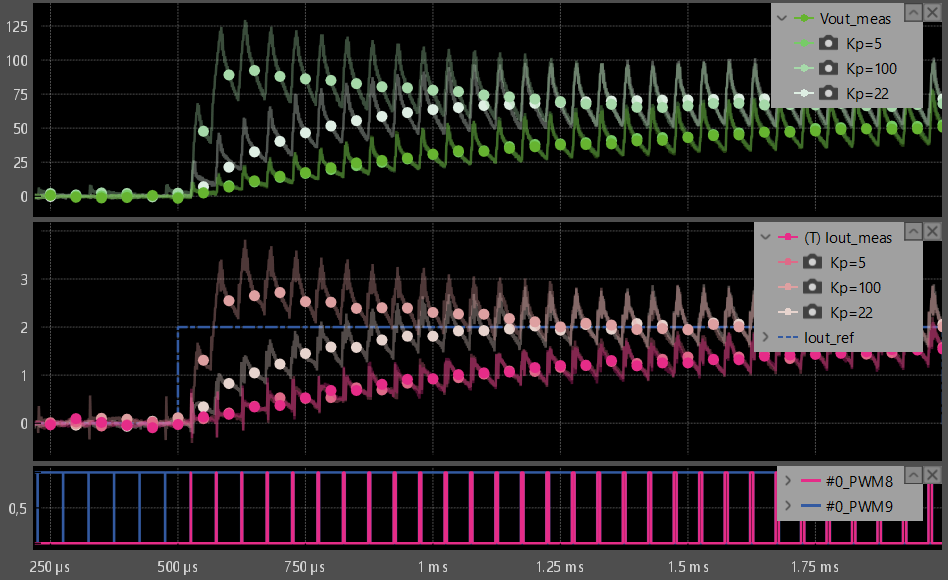Close the Vout_meas legend box
948x580 pixels.
click(932, 12)
